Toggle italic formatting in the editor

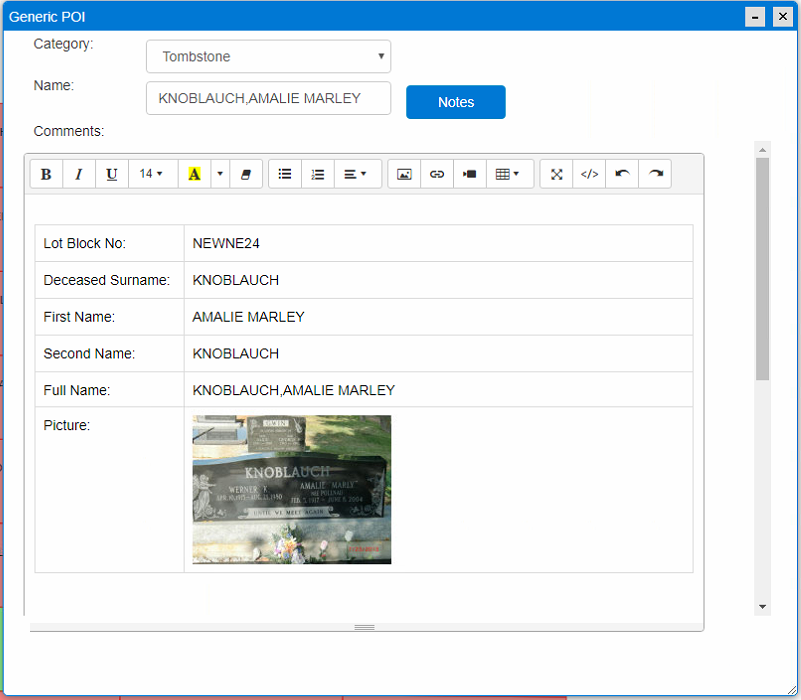pos(79,174)
